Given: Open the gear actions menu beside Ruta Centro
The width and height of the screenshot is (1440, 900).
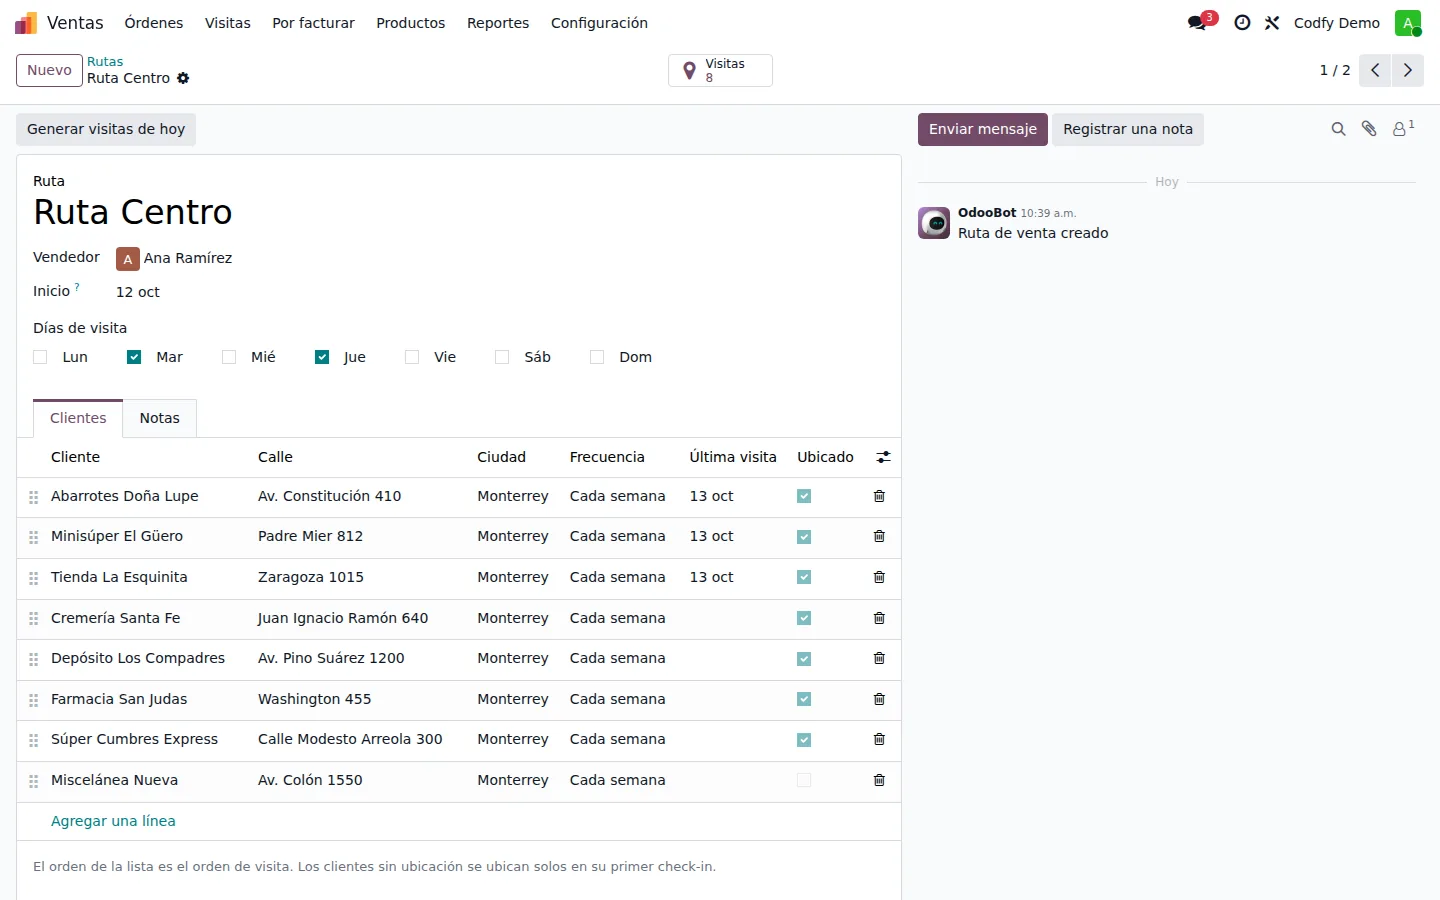Looking at the screenshot, I should [183, 78].
